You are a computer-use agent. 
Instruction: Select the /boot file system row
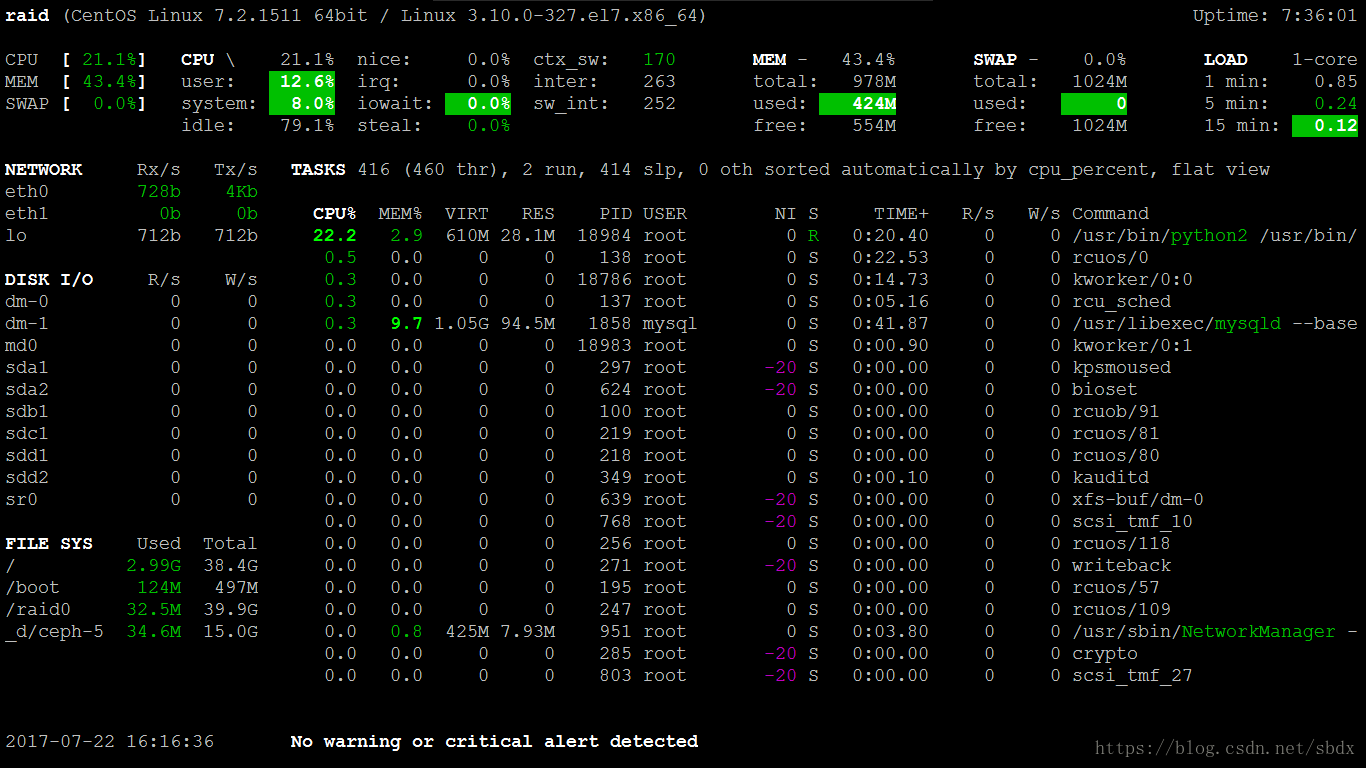(132, 588)
